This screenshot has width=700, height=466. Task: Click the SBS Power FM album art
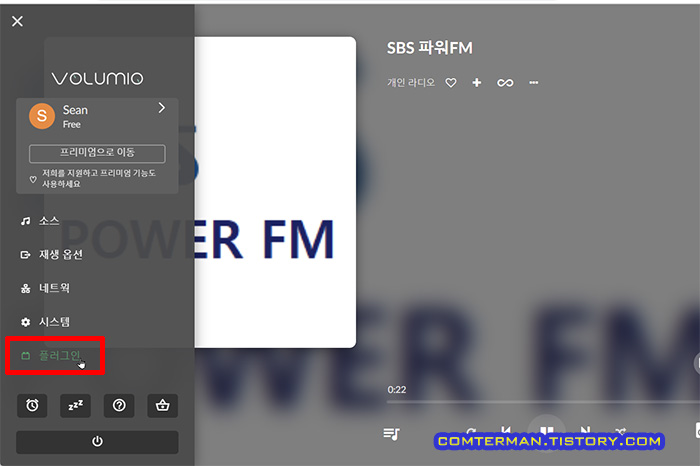point(275,192)
